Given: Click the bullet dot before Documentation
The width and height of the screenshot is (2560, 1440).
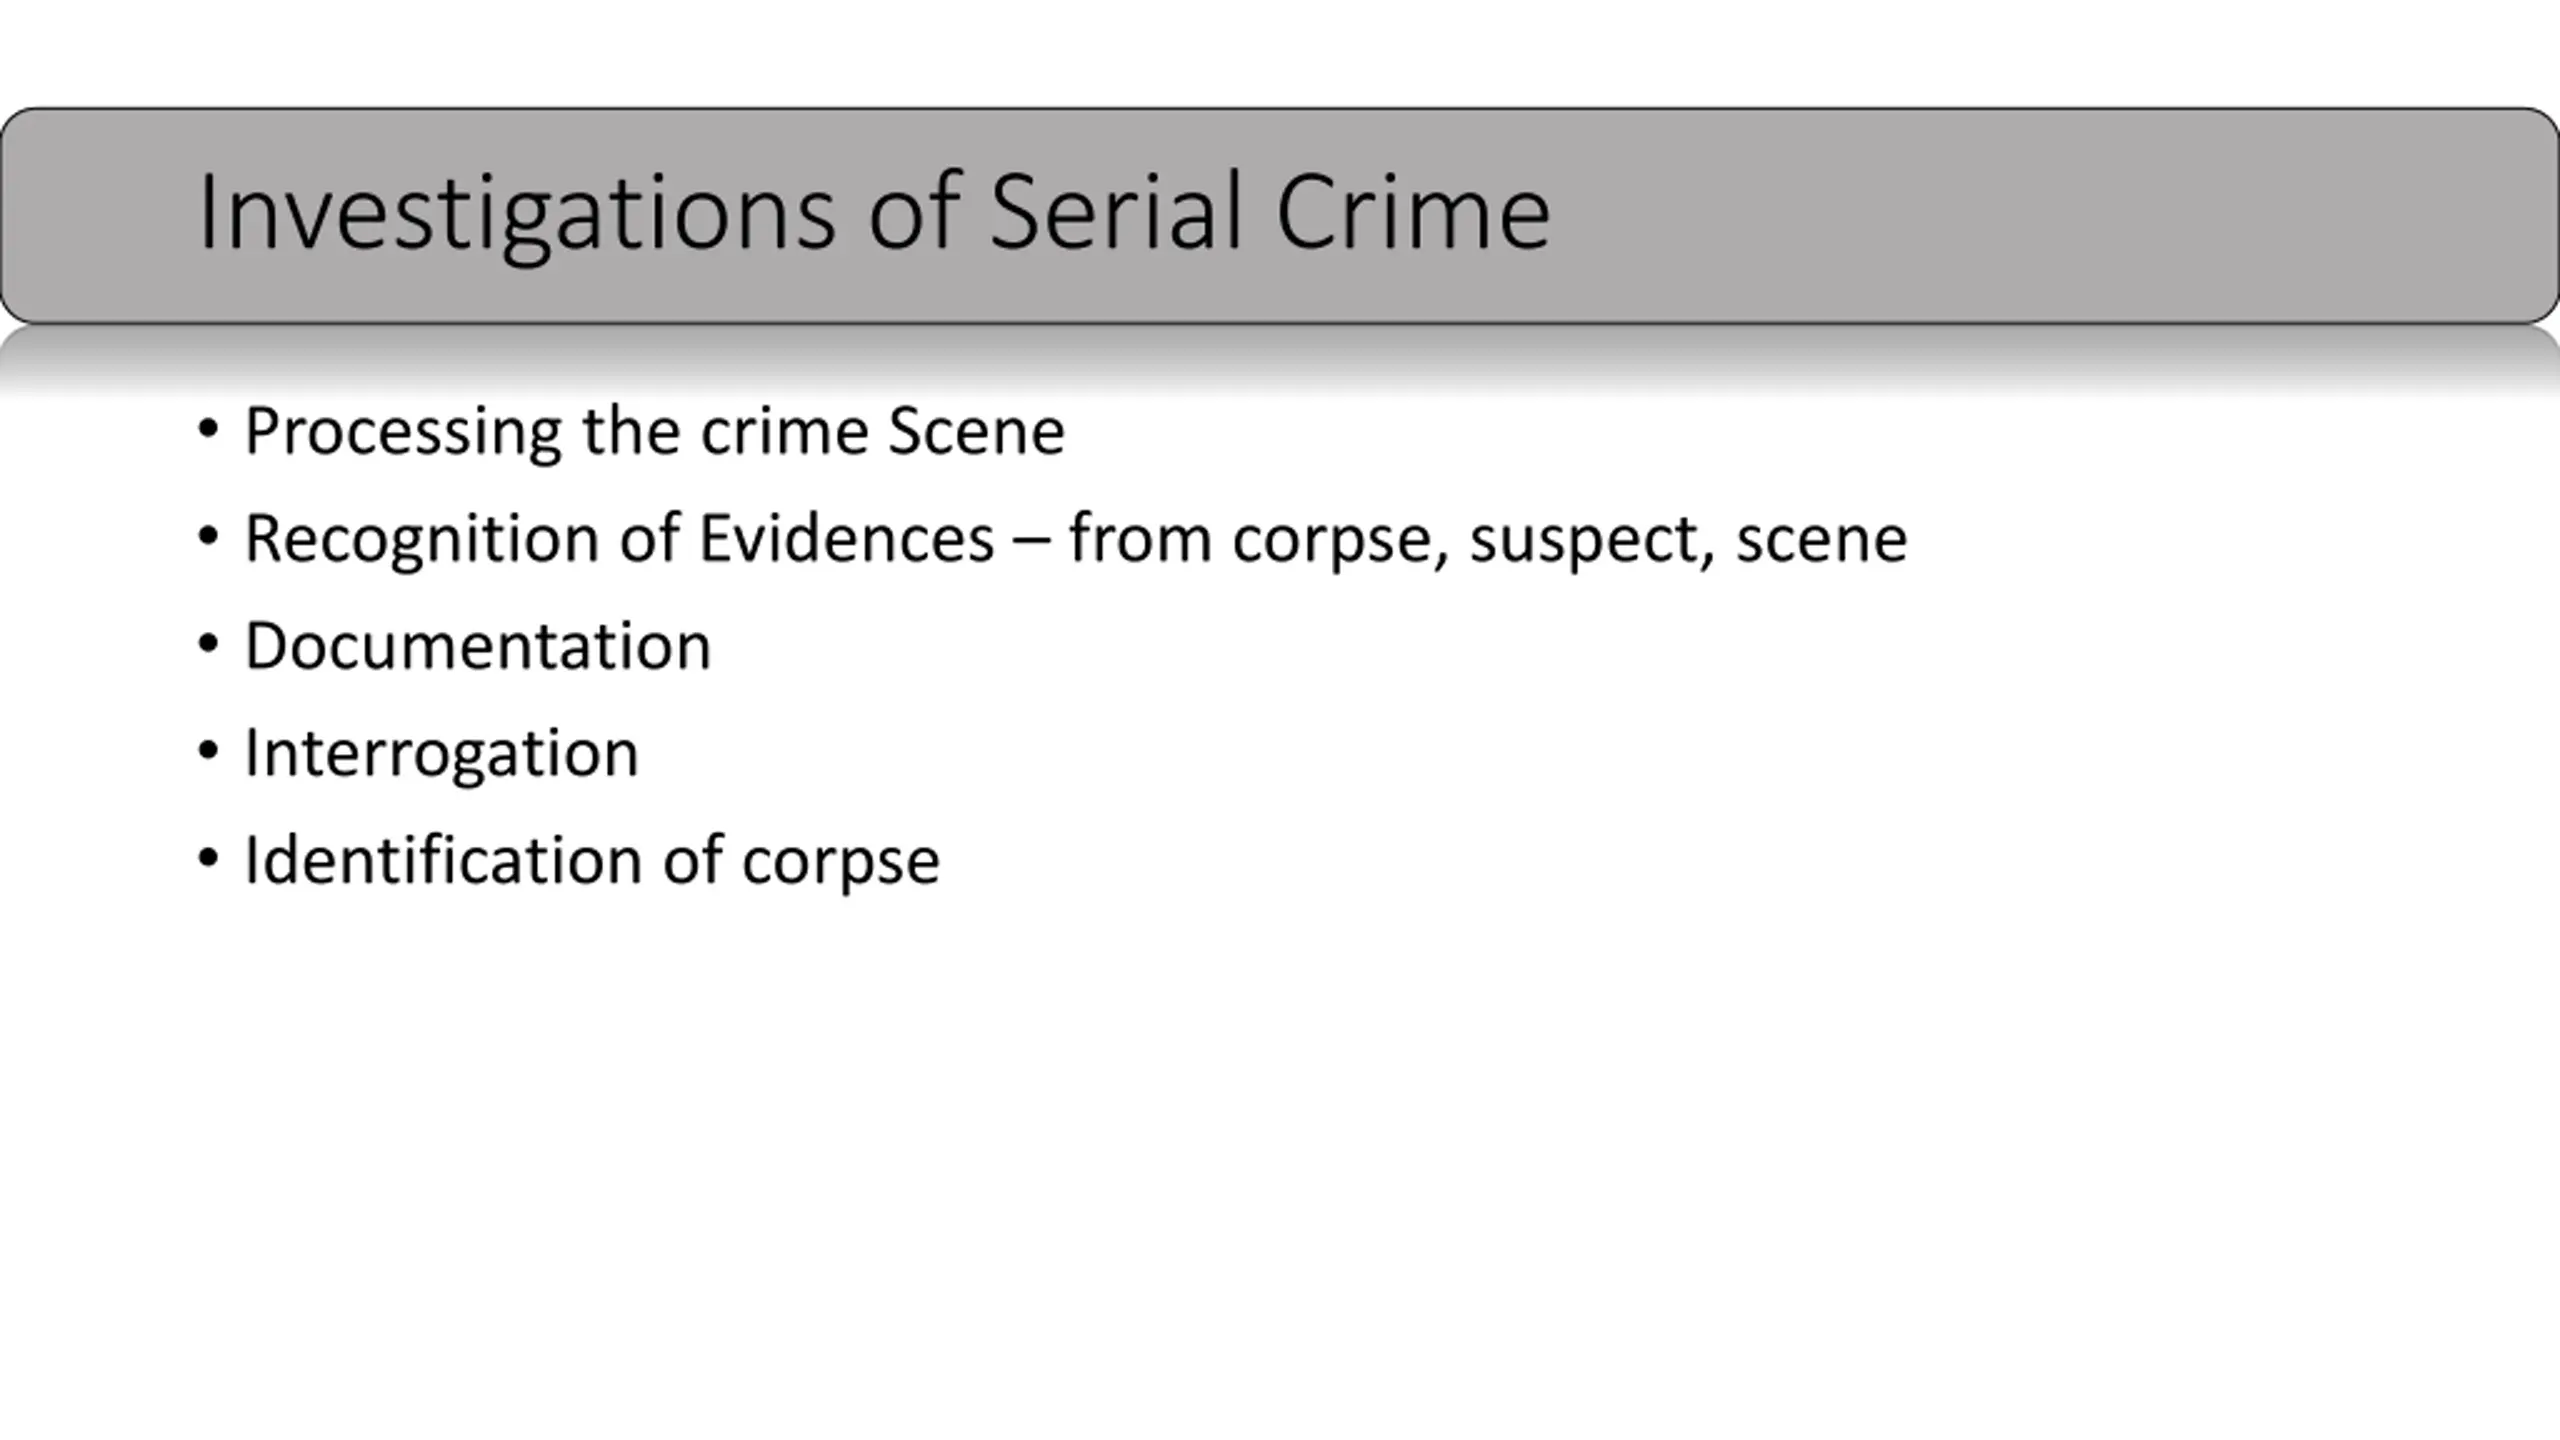Looking at the screenshot, I should coord(208,645).
